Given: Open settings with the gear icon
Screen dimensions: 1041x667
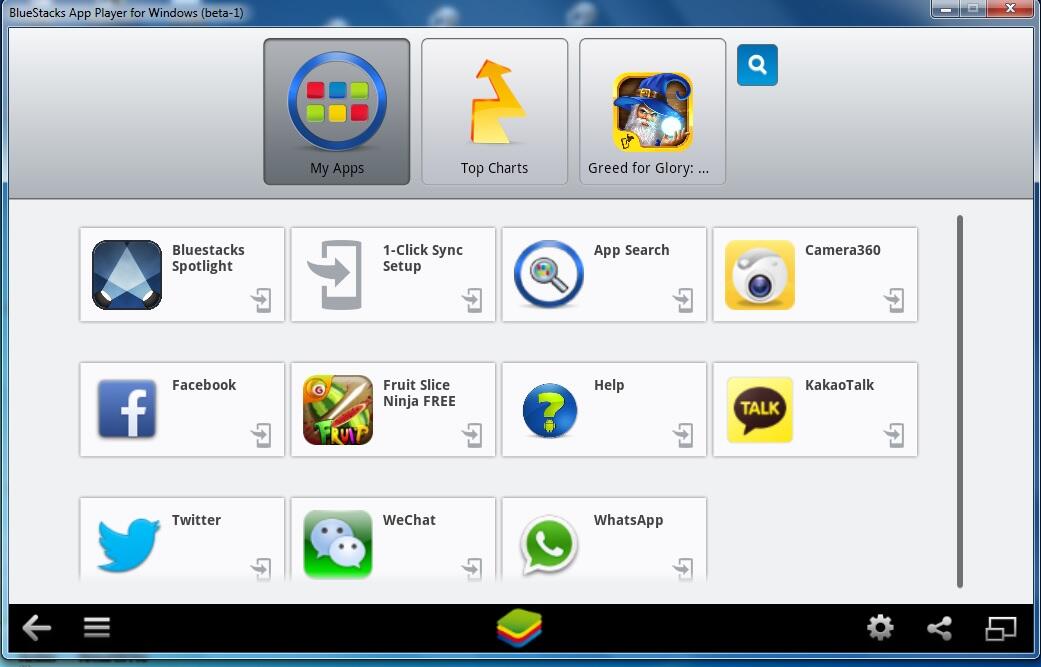Looking at the screenshot, I should click(x=880, y=627).
